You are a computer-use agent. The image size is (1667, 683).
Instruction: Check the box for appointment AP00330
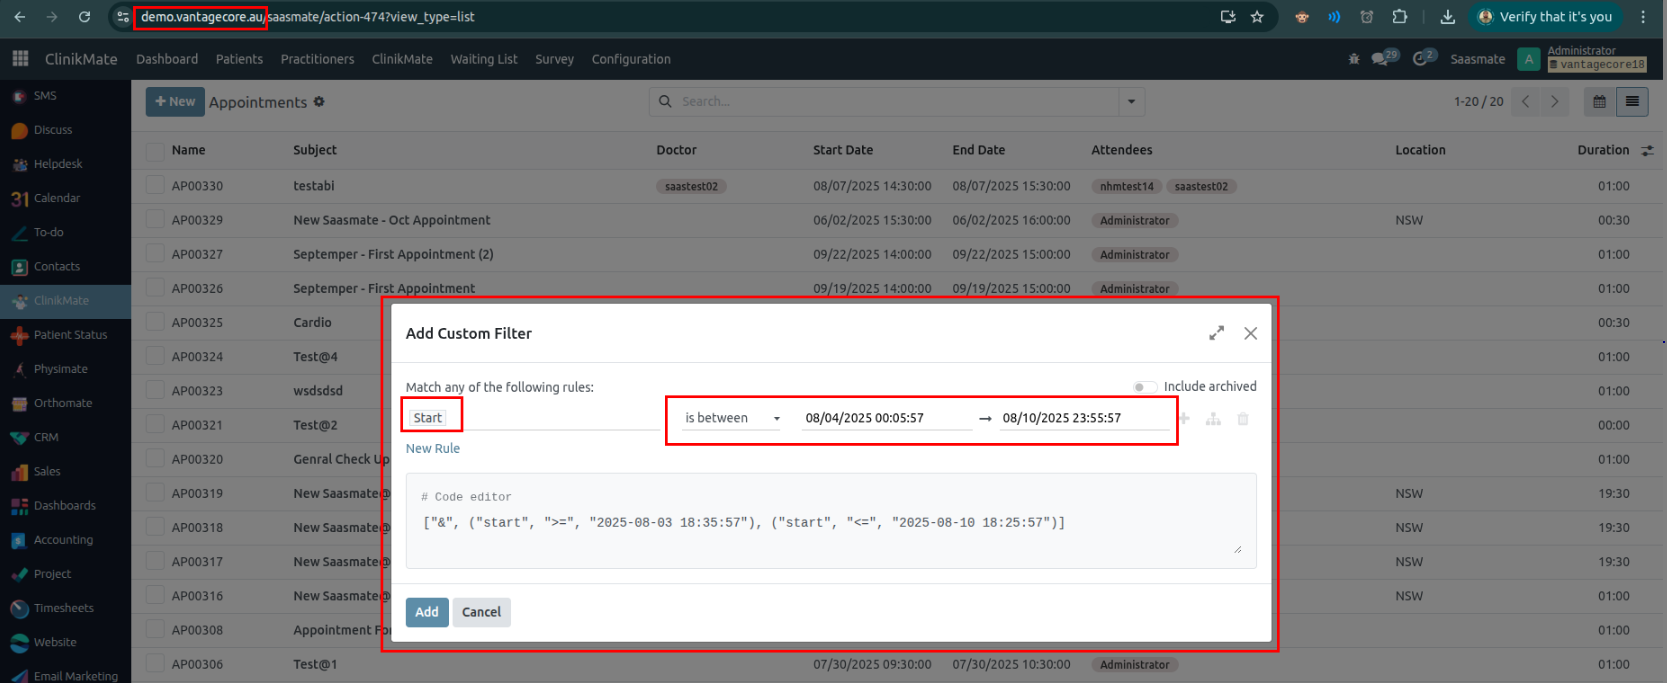[155, 185]
